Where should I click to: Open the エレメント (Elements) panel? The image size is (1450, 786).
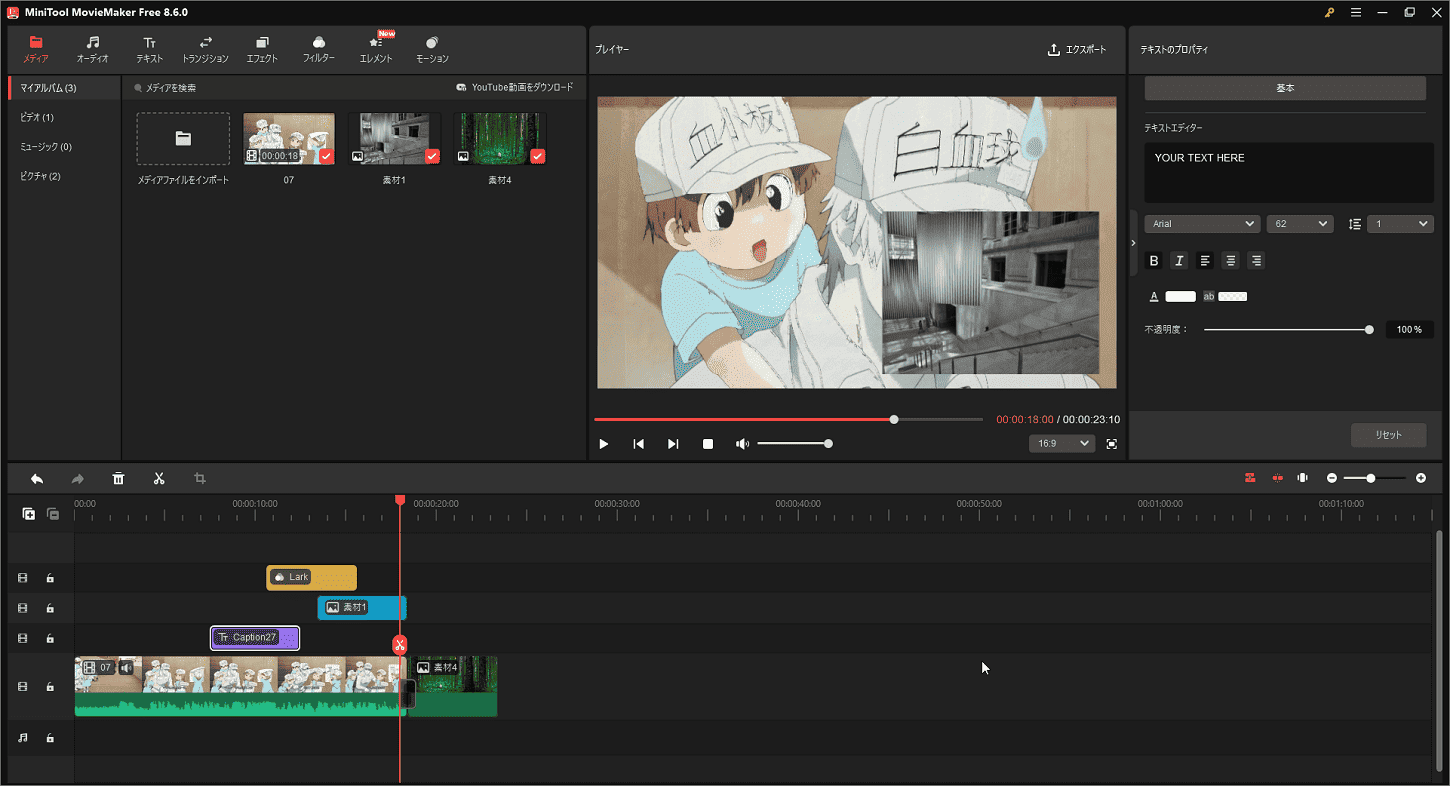tap(375, 48)
